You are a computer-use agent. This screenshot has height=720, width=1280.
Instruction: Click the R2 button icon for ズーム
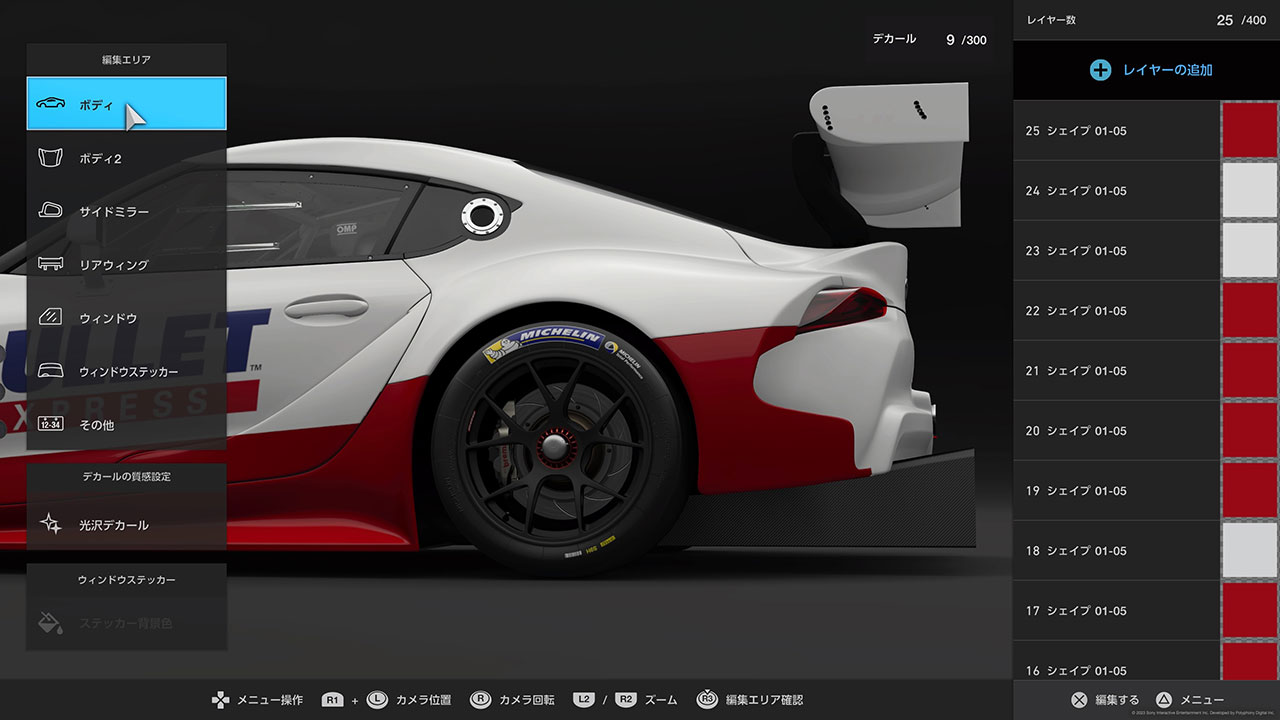coord(626,700)
